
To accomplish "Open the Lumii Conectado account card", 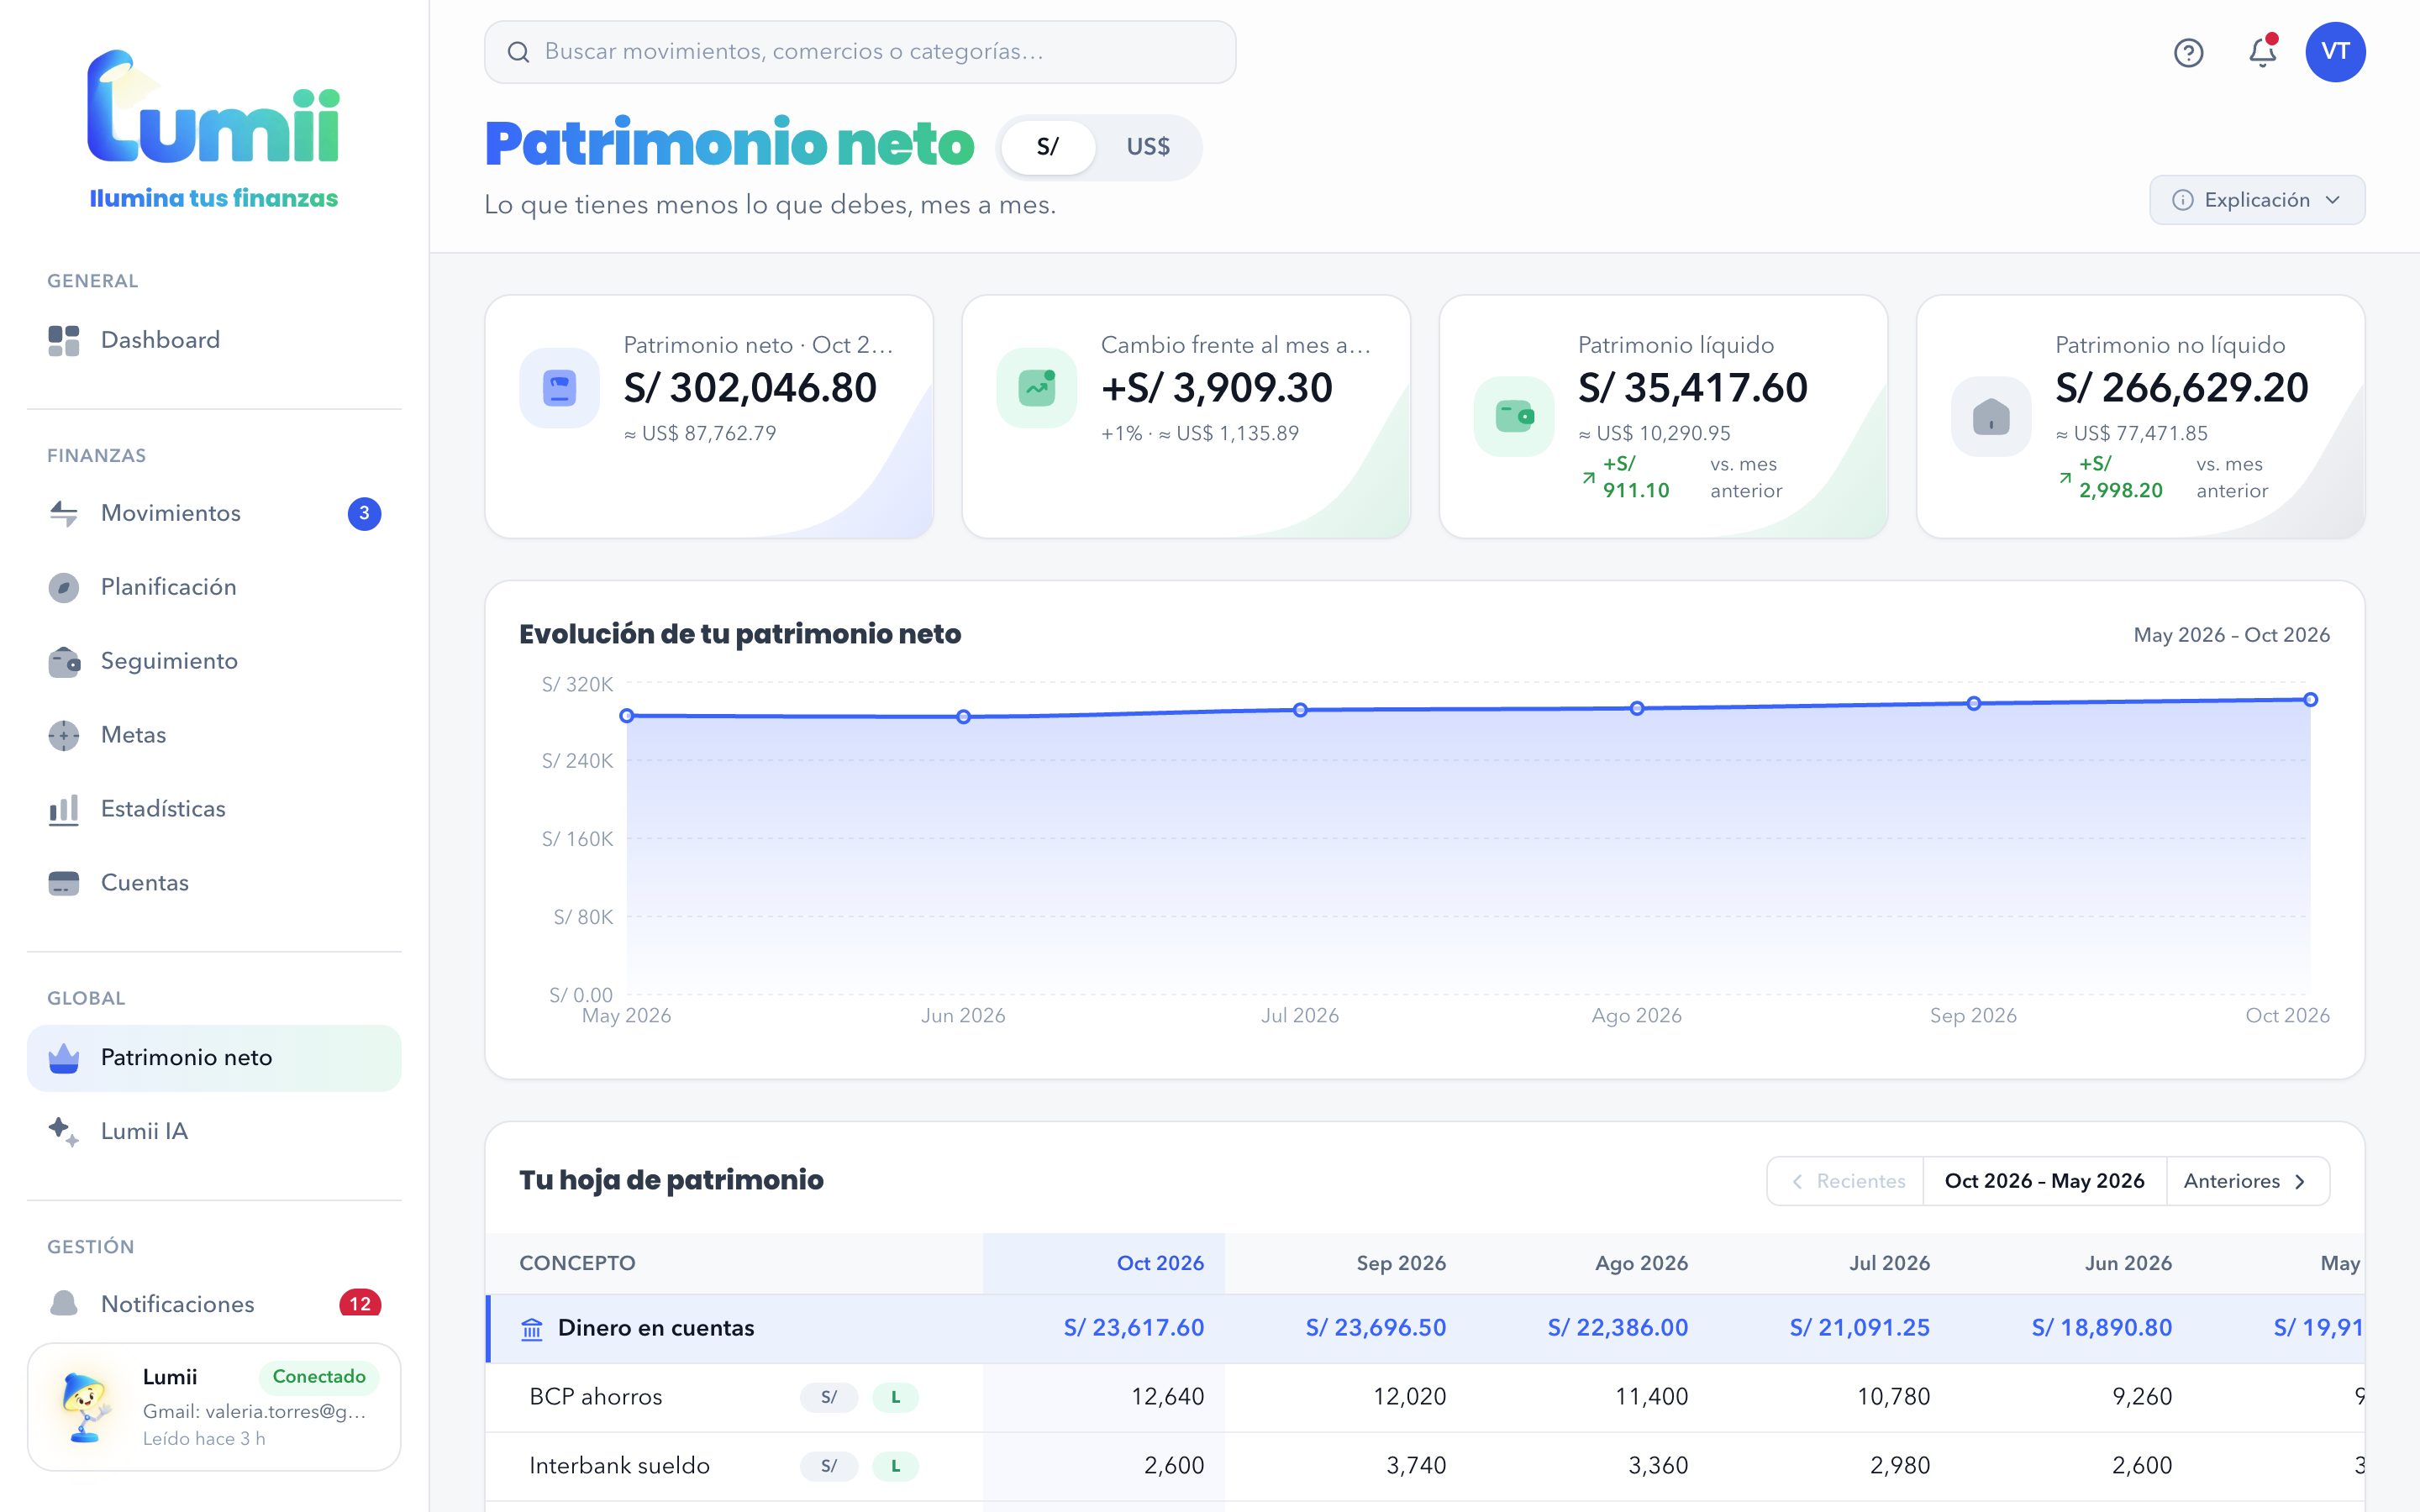I will (214, 1407).
